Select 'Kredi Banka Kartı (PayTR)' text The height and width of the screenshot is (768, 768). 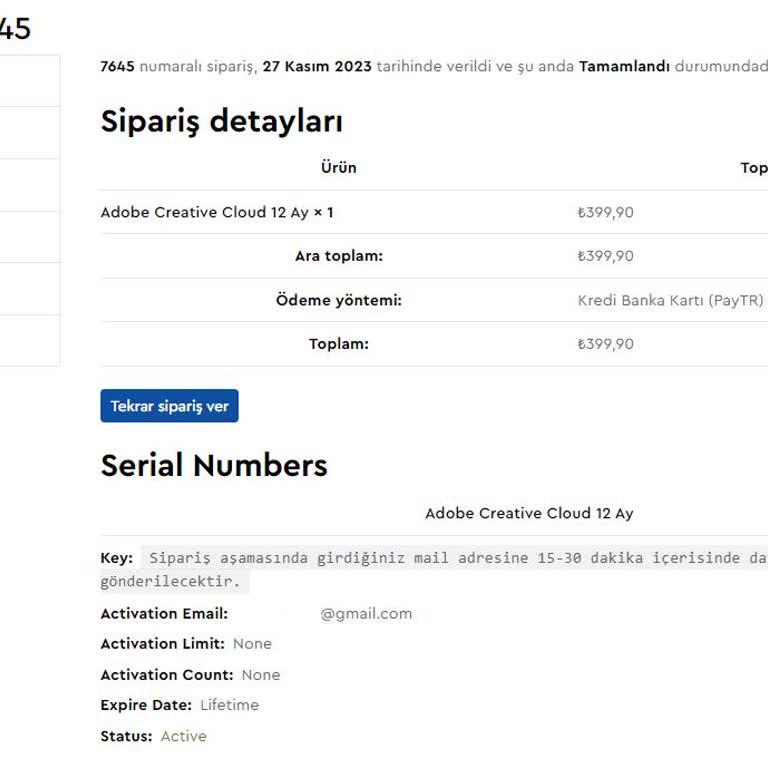coord(671,300)
